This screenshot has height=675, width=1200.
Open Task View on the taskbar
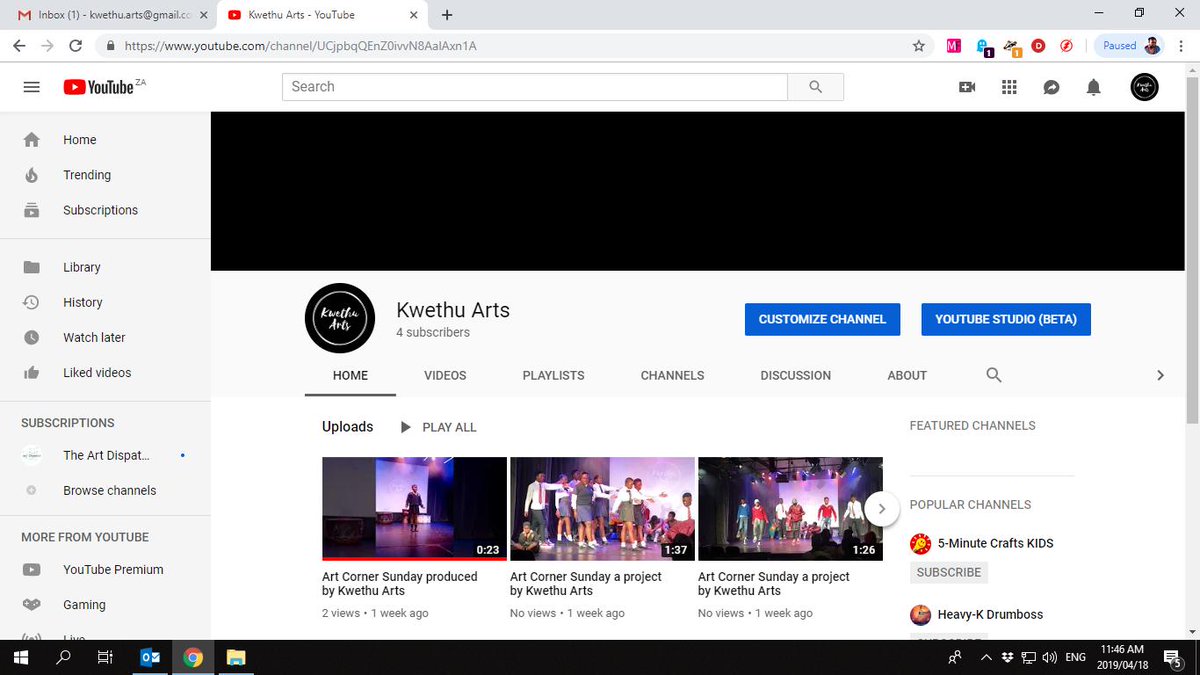pyautogui.click(x=105, y=657)
